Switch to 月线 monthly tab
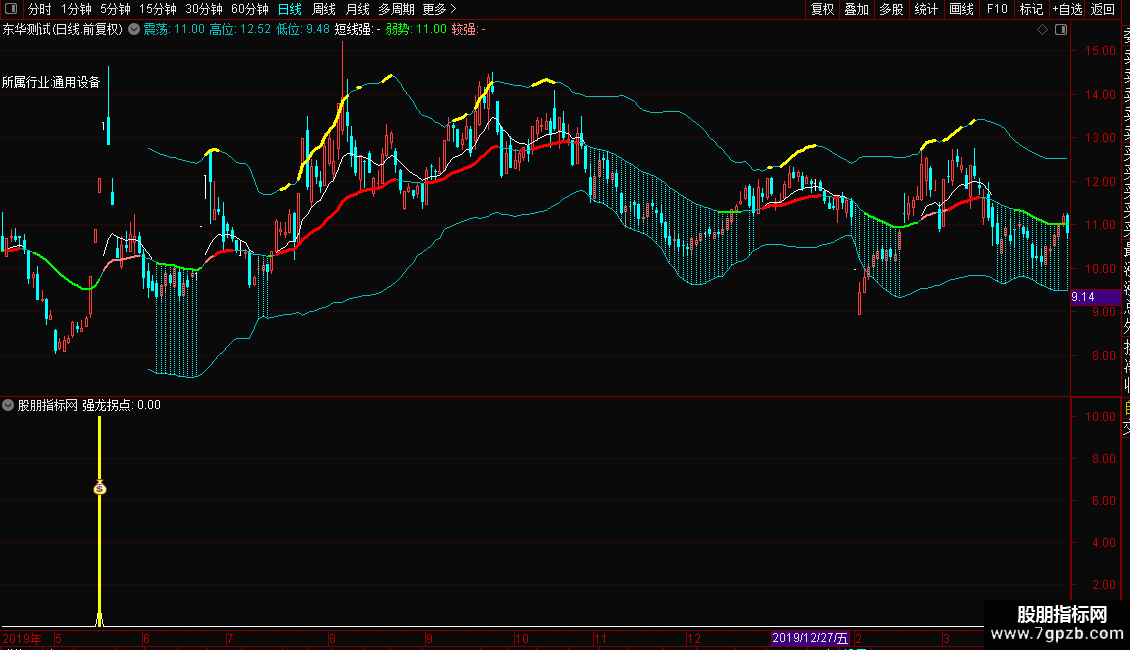Viewport: 1130px width, 650px height. pyautogui.click(x=357, y=9)
